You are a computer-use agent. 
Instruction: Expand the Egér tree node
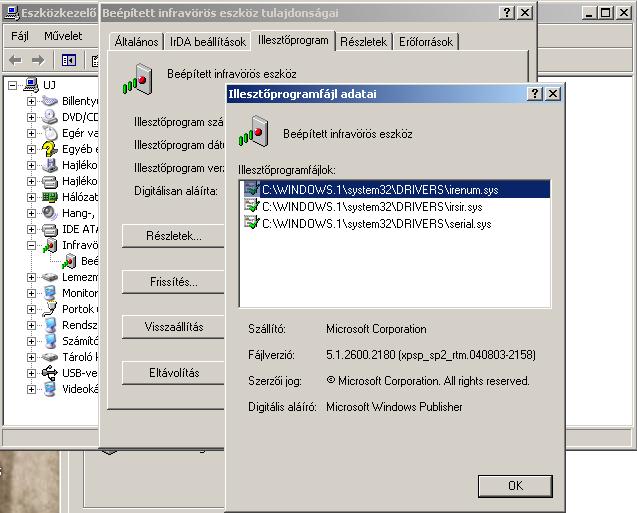point(31,133)
